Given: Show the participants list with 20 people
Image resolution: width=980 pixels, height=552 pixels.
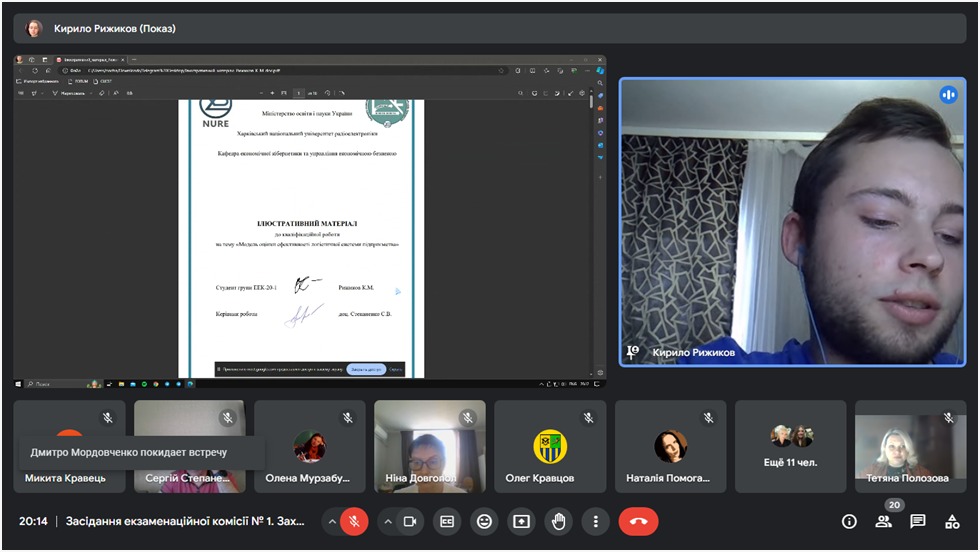Looking at the screenshot, I should pos(883,521).
